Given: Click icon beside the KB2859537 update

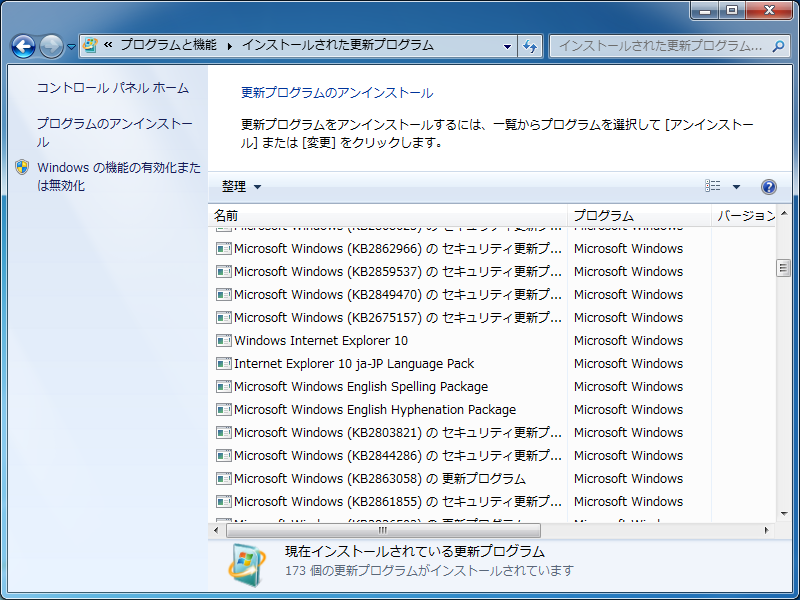Looking at the screenshot, I should coord(223,271).
